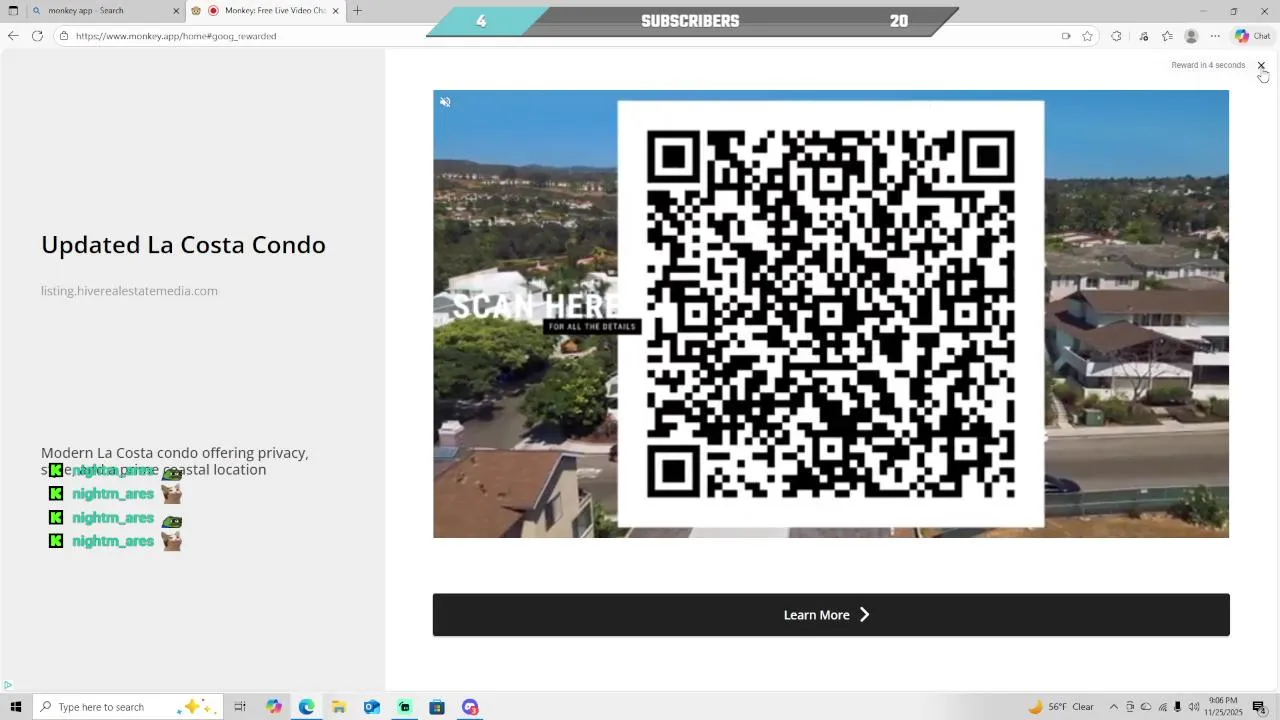Open Microsoft Store from the taskbar
This screenshot has width=1280, height=720.
pyautogui.click(x=437, y=707)
